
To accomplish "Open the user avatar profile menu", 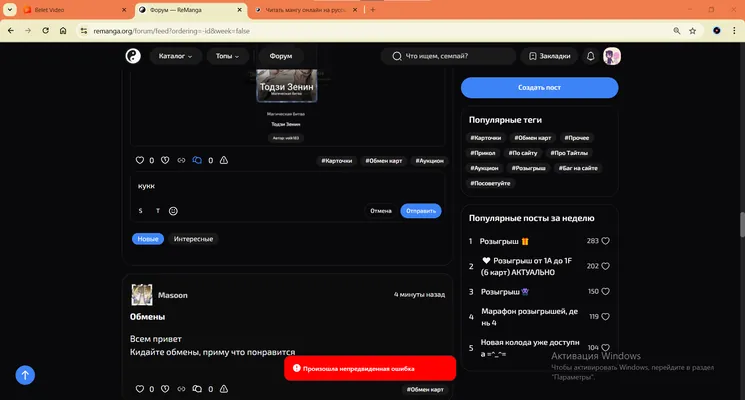I will 612,56.
